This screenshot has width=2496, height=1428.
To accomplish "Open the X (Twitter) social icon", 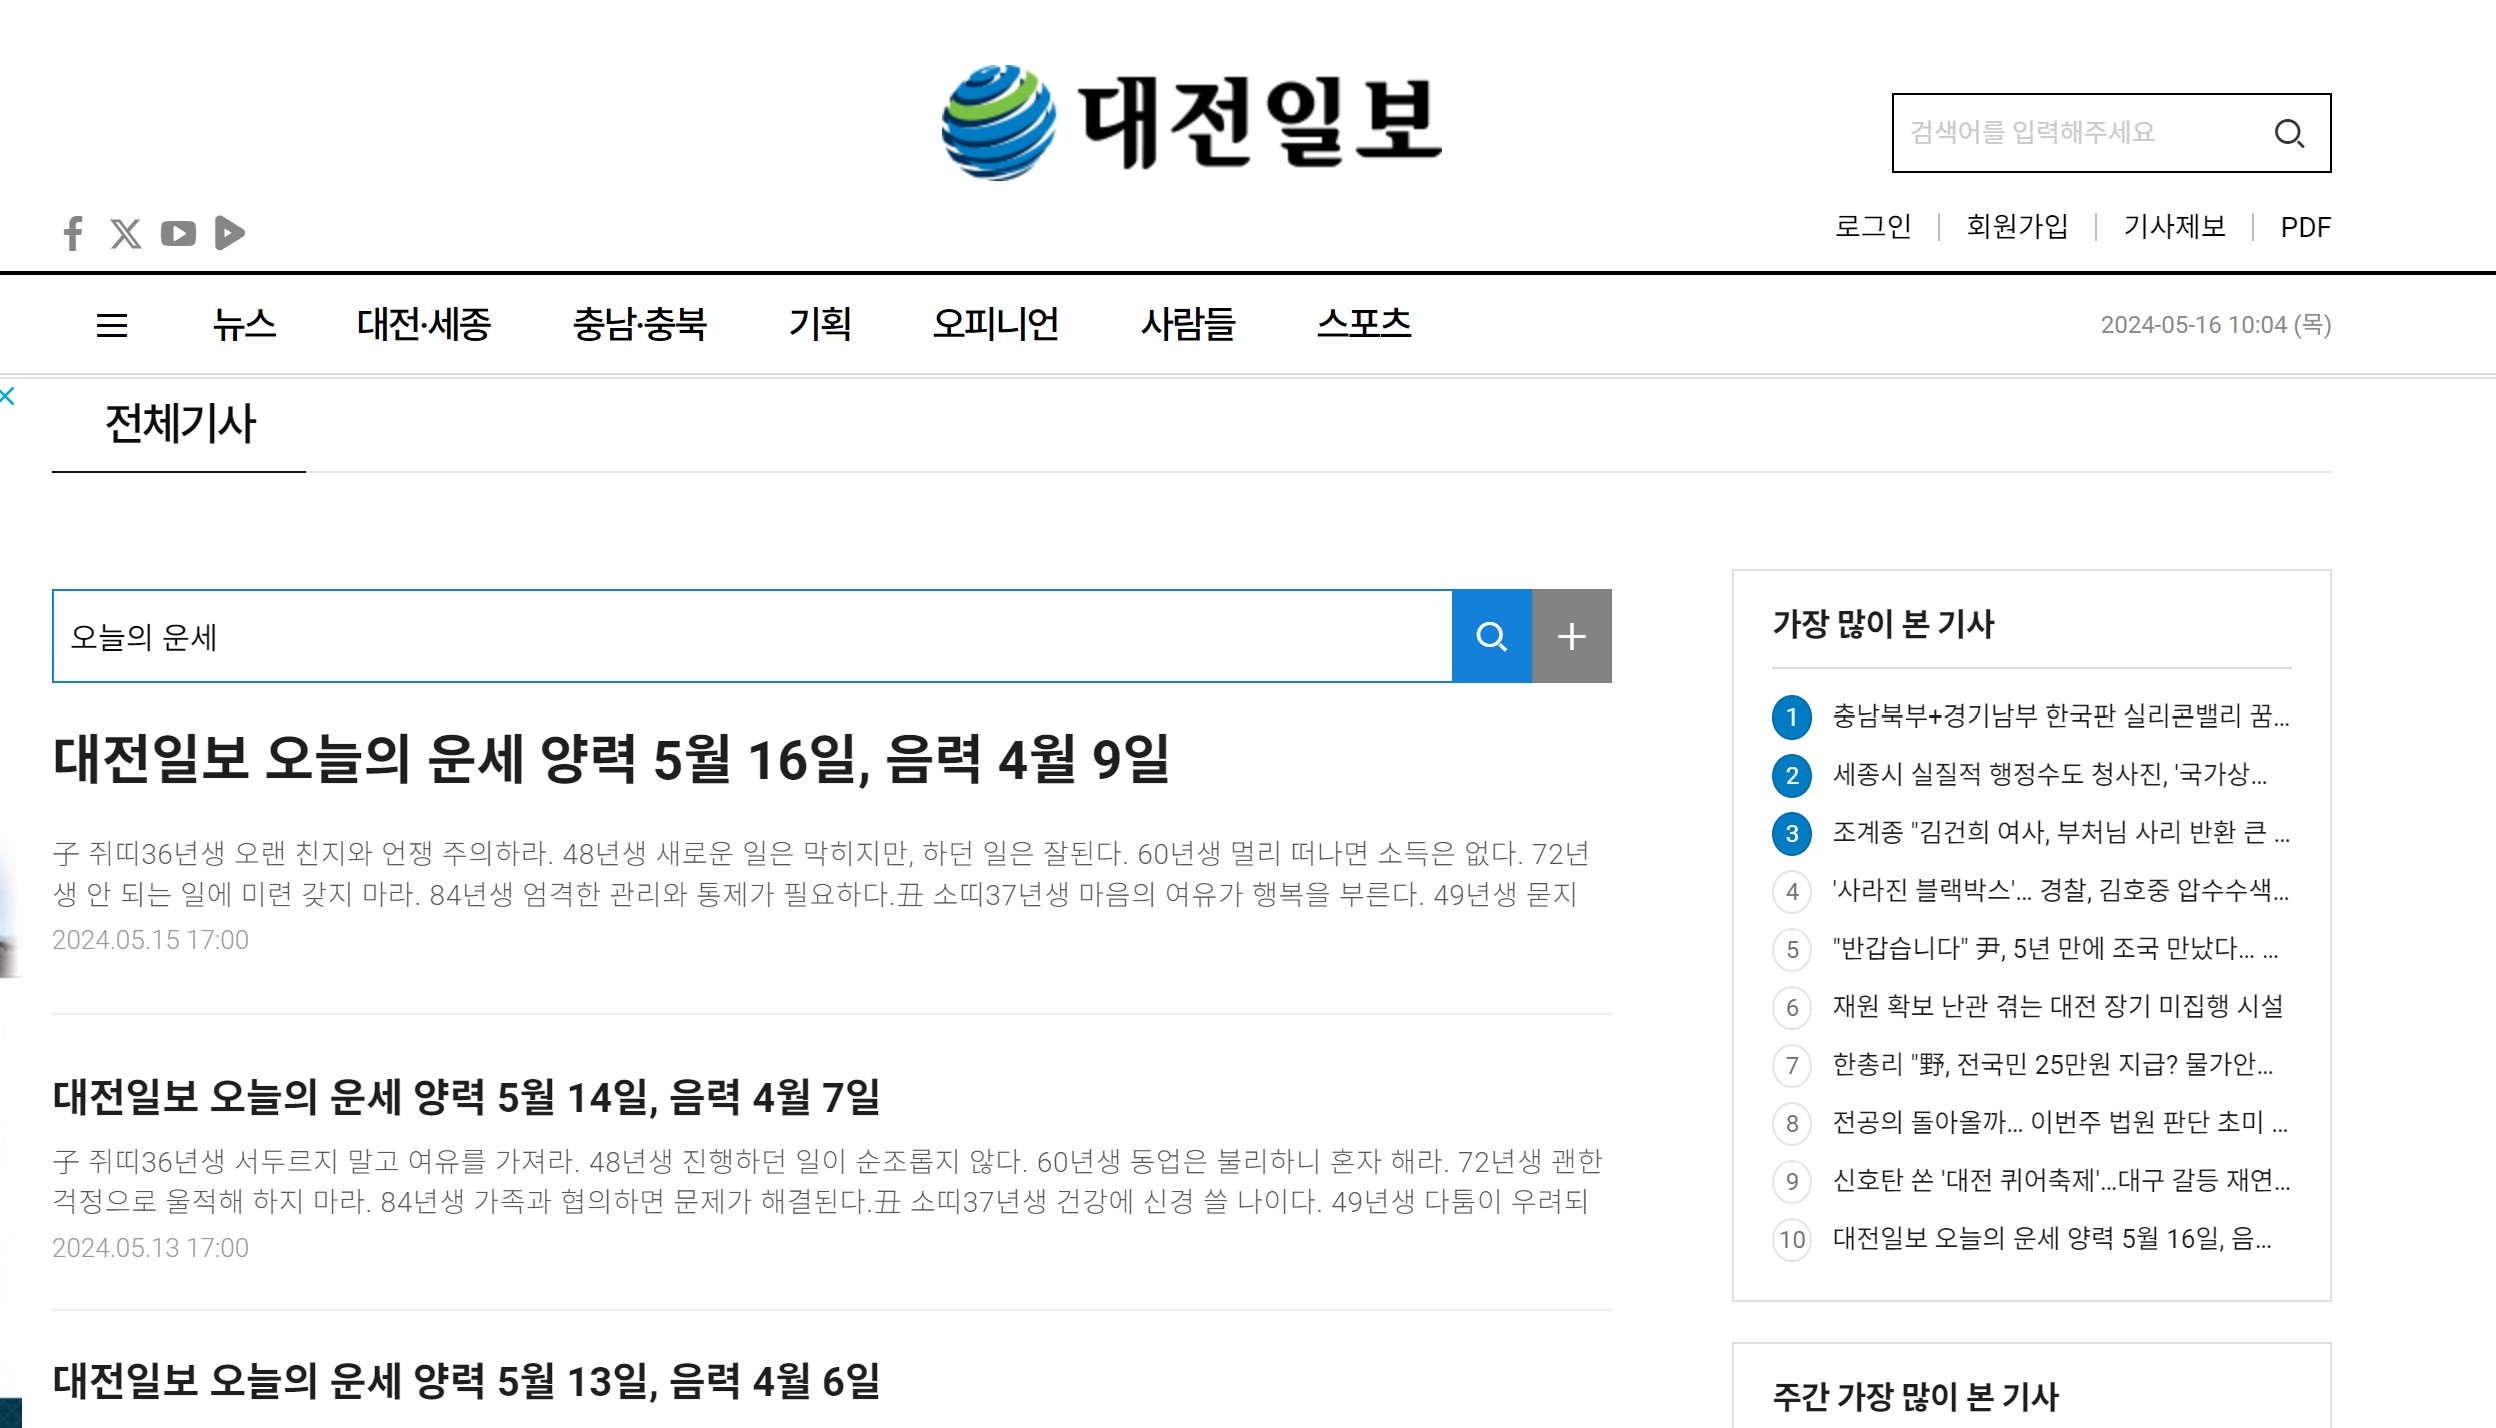I will [x=125, y=233].
